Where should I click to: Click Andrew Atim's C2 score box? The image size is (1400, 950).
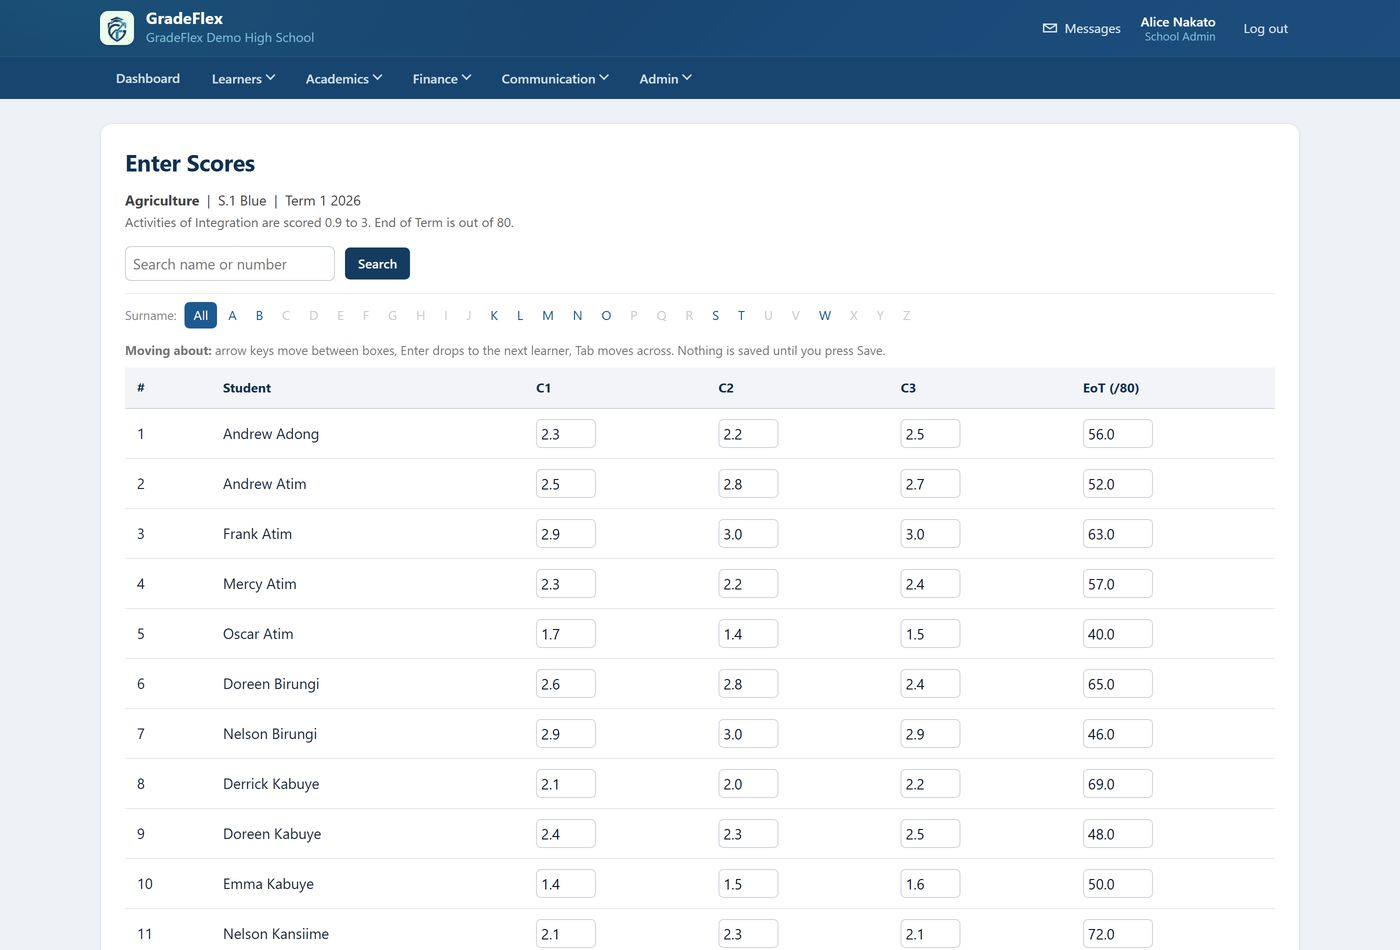pyautogui.click(x=748, y=483)
